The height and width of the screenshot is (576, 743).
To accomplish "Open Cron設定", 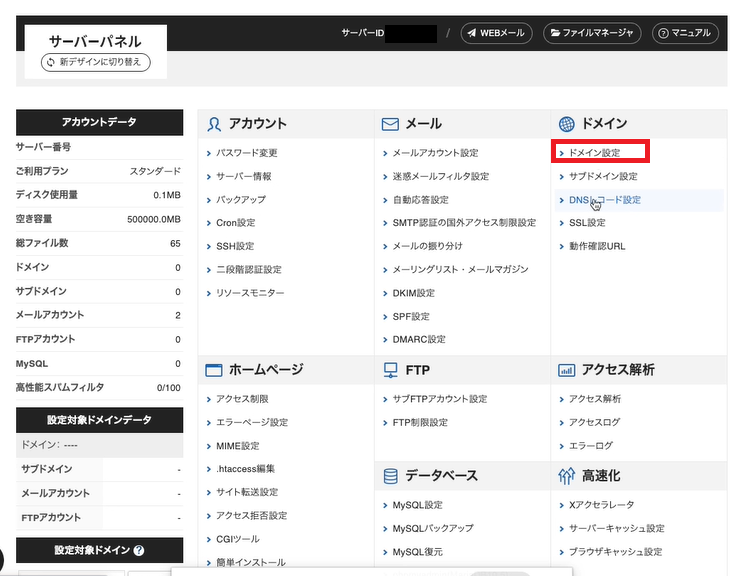I will [236, 223].
